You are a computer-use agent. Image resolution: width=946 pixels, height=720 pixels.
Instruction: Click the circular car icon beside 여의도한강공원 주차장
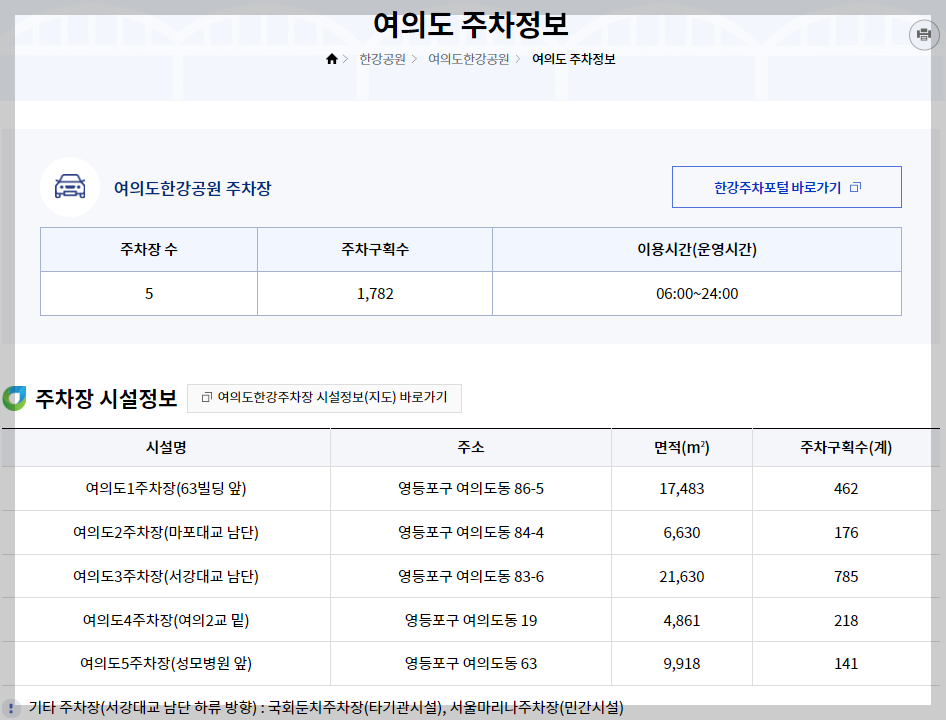point(70,187)
